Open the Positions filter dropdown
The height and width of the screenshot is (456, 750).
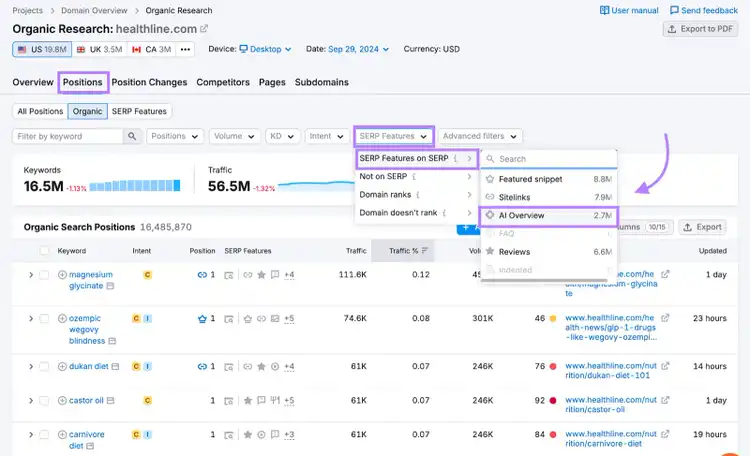tap(175, 136)
